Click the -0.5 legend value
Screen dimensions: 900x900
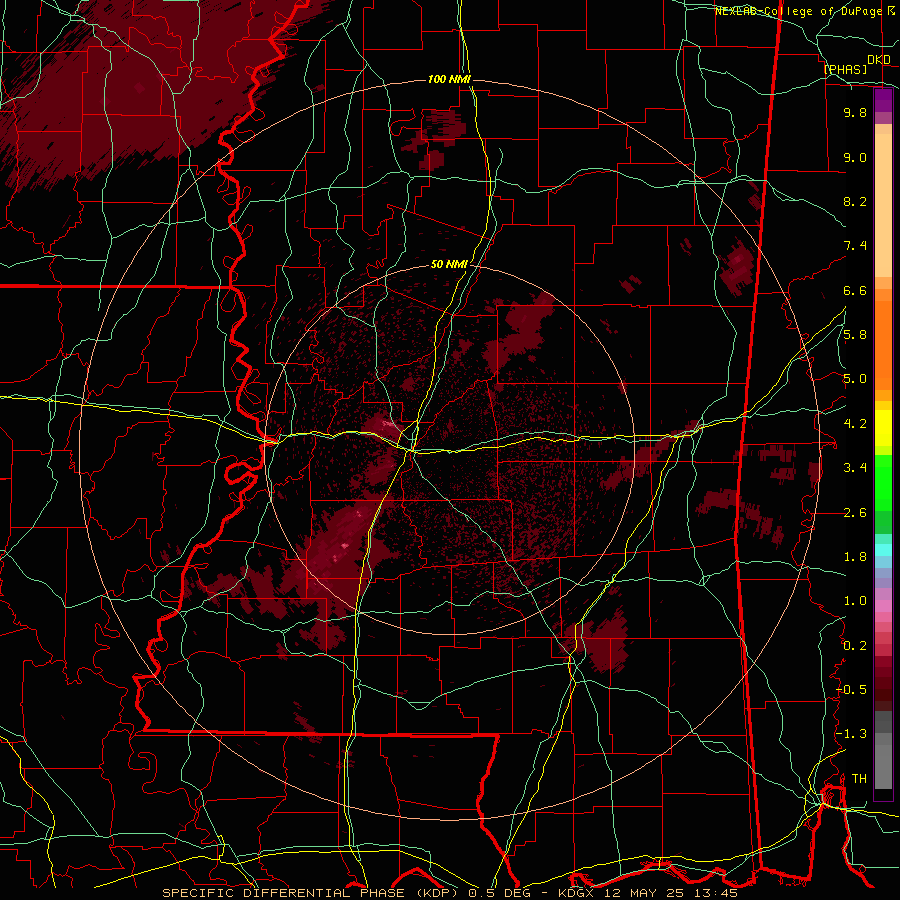pyautogui.click(x=851, y=690)
